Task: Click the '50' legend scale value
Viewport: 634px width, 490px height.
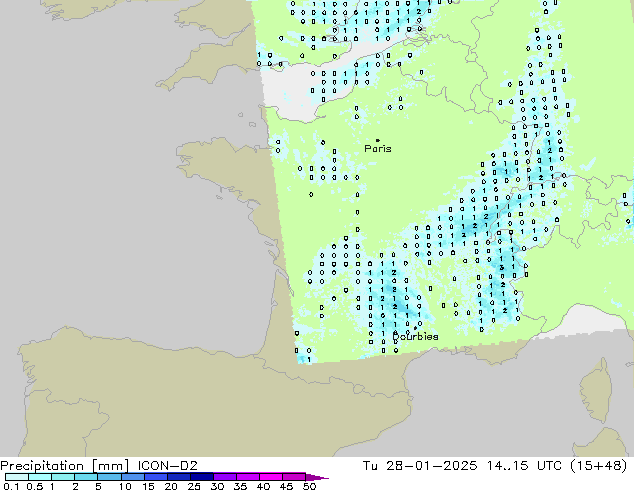Action: click(x=309, y=486)
